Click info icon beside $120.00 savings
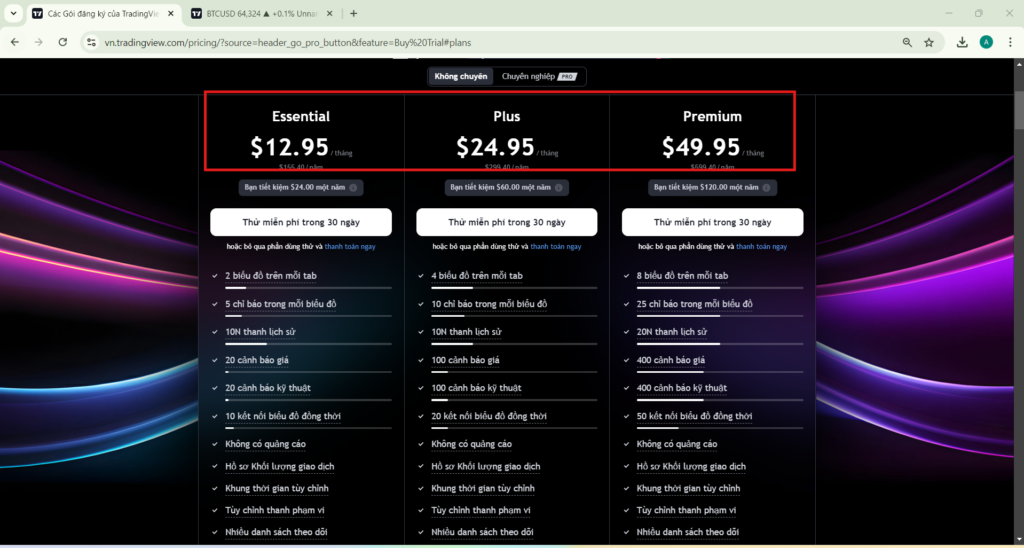1024x548 pixels. pyautogui.click(x=766, y=188)
